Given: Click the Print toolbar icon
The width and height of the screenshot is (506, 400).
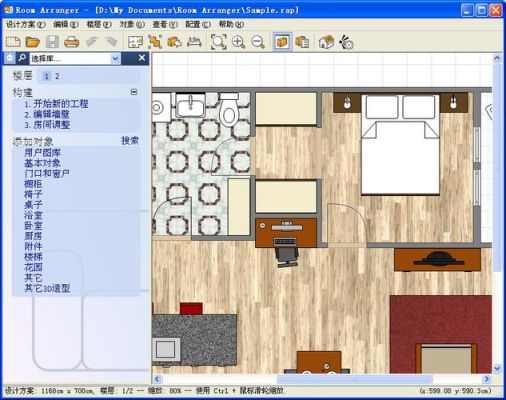Looking at the screenshot, I should coord(71,42).
